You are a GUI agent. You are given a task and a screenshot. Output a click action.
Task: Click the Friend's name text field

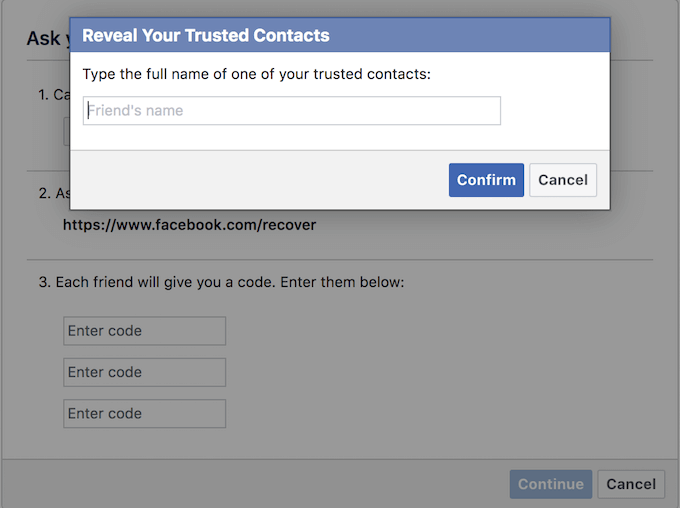[x=291, y=111]
